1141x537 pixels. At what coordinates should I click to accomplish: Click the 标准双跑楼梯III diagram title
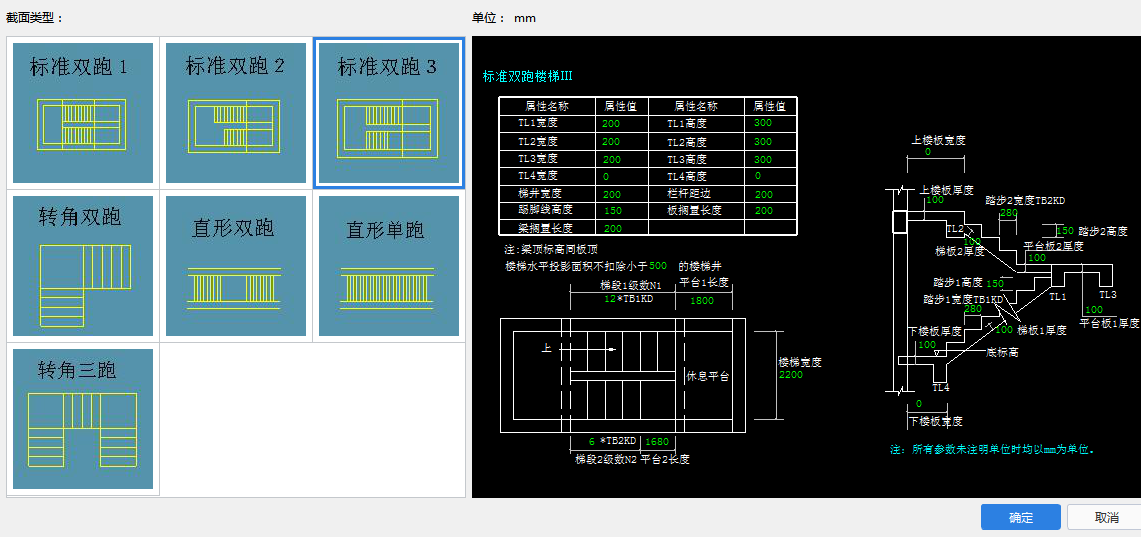click(x=528, y=76)
